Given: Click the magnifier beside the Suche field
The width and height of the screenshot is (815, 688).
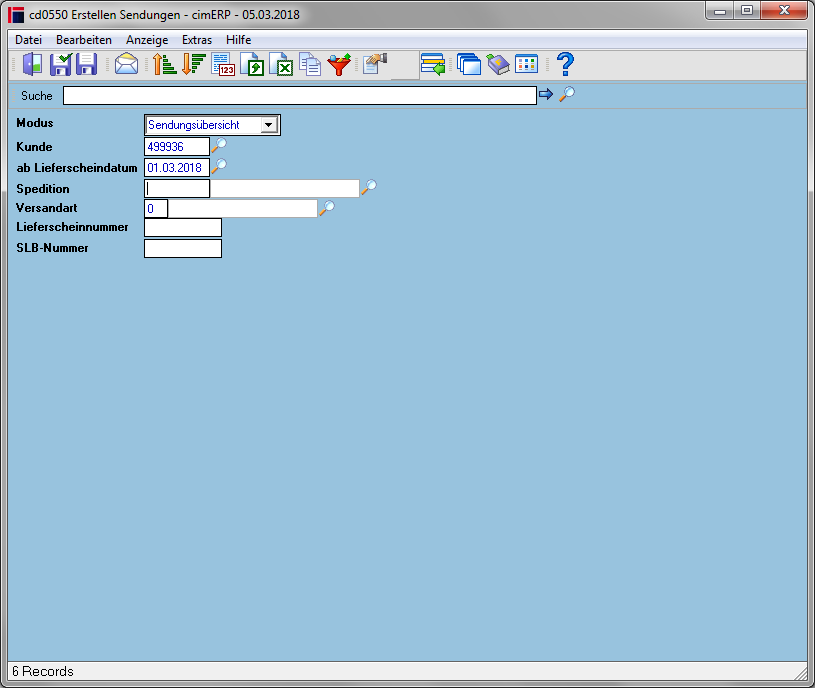Looking at the screenshot, I should [567, 94].
